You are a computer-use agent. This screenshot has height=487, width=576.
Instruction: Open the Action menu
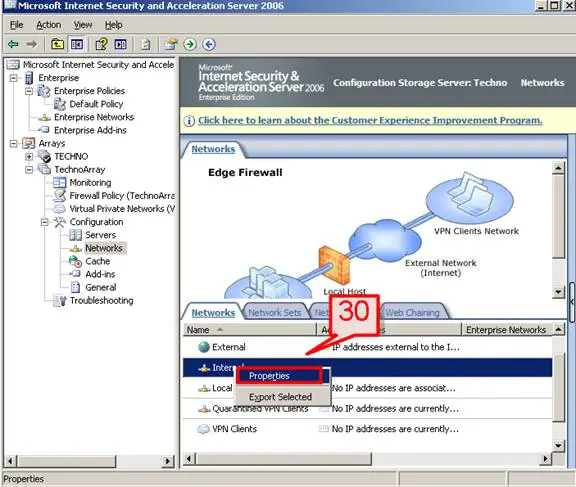point(48,25)
